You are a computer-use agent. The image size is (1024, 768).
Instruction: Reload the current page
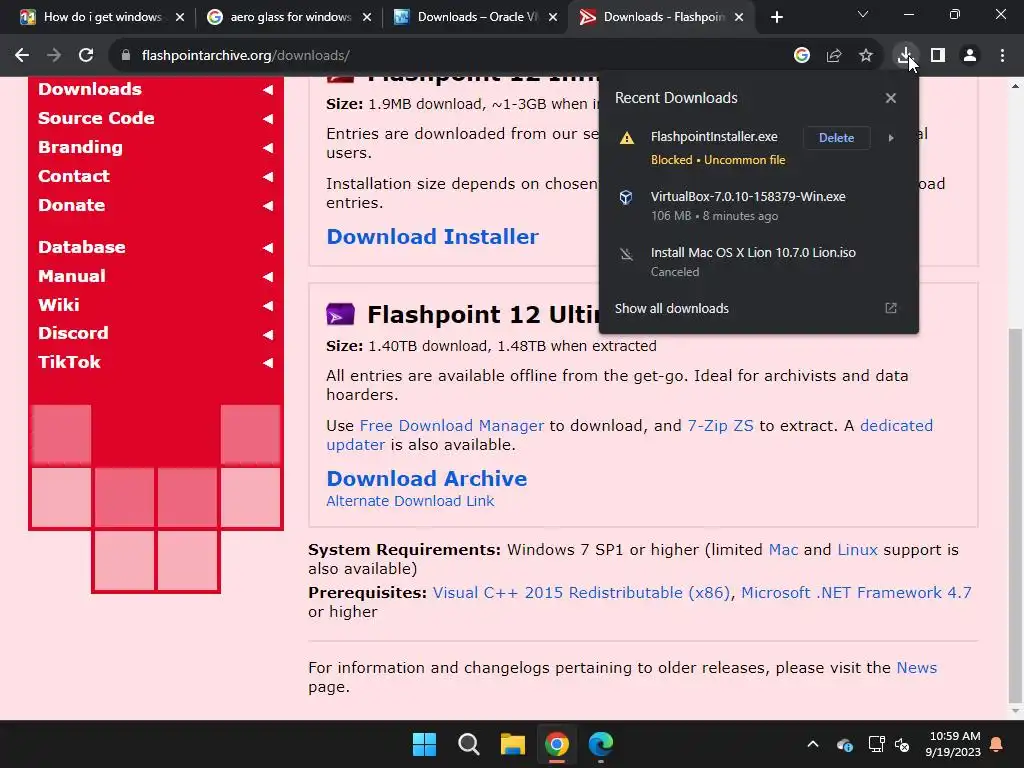(86, 56)
